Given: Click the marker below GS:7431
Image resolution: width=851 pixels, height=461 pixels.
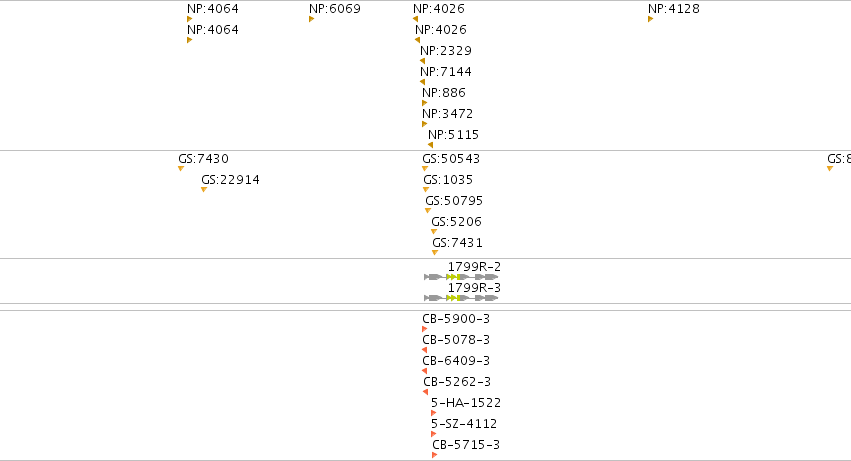Looking at the screenshot, I should [435, 252].
